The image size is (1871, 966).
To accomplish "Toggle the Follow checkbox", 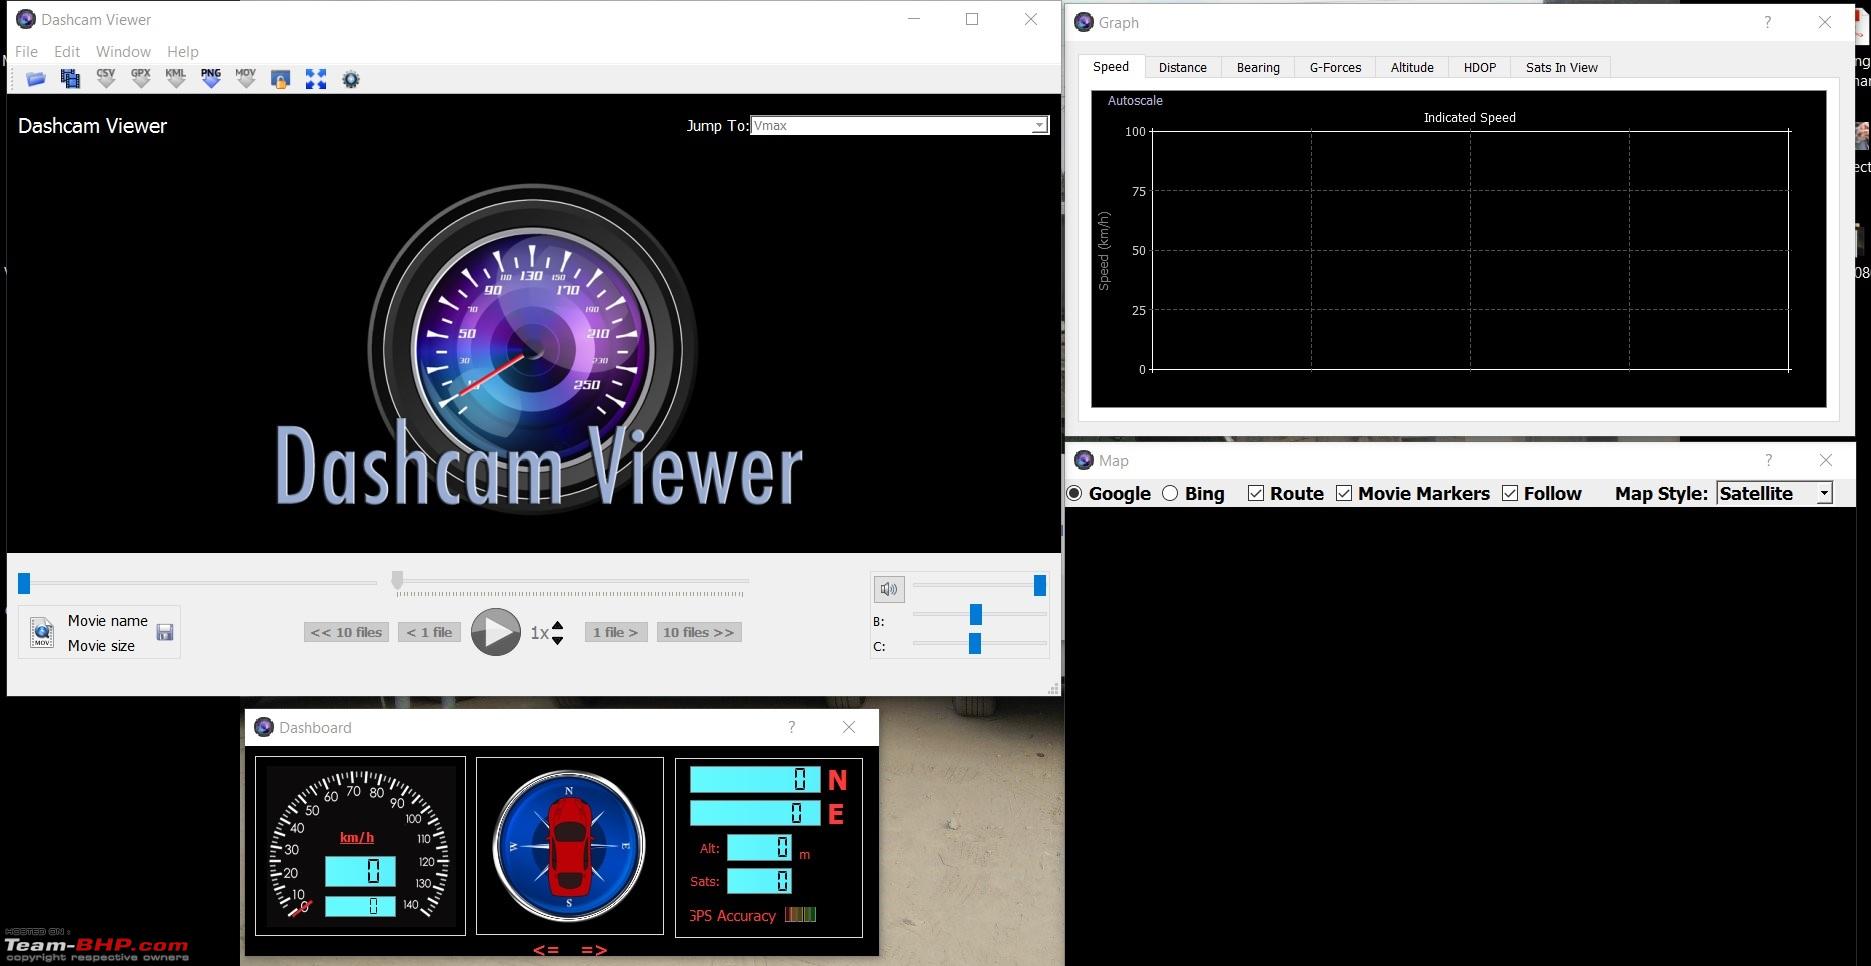I will pos(1510,493).
